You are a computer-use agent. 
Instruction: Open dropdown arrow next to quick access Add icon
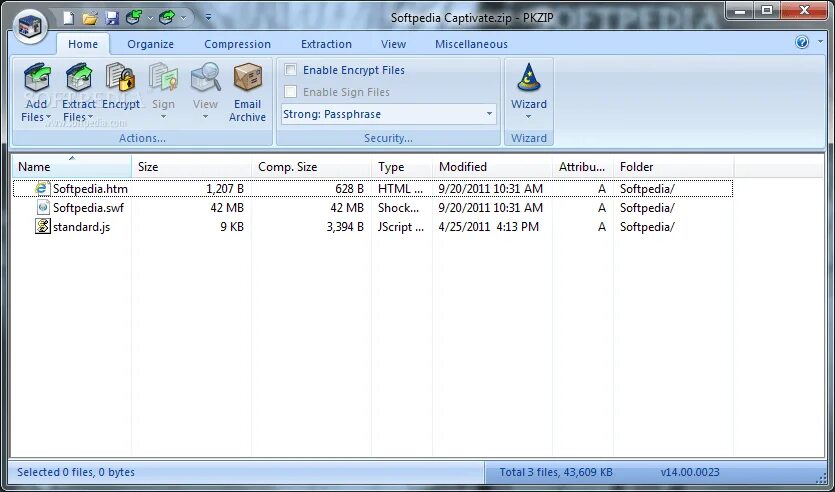click(x=150, y=19)
